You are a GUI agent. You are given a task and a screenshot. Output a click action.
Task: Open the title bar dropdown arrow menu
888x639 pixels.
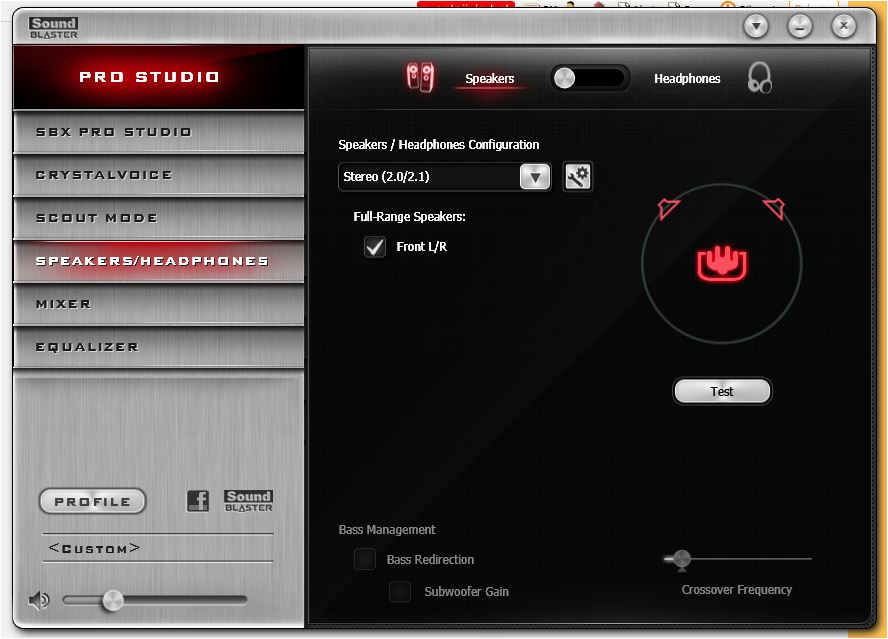coord(756,26)
